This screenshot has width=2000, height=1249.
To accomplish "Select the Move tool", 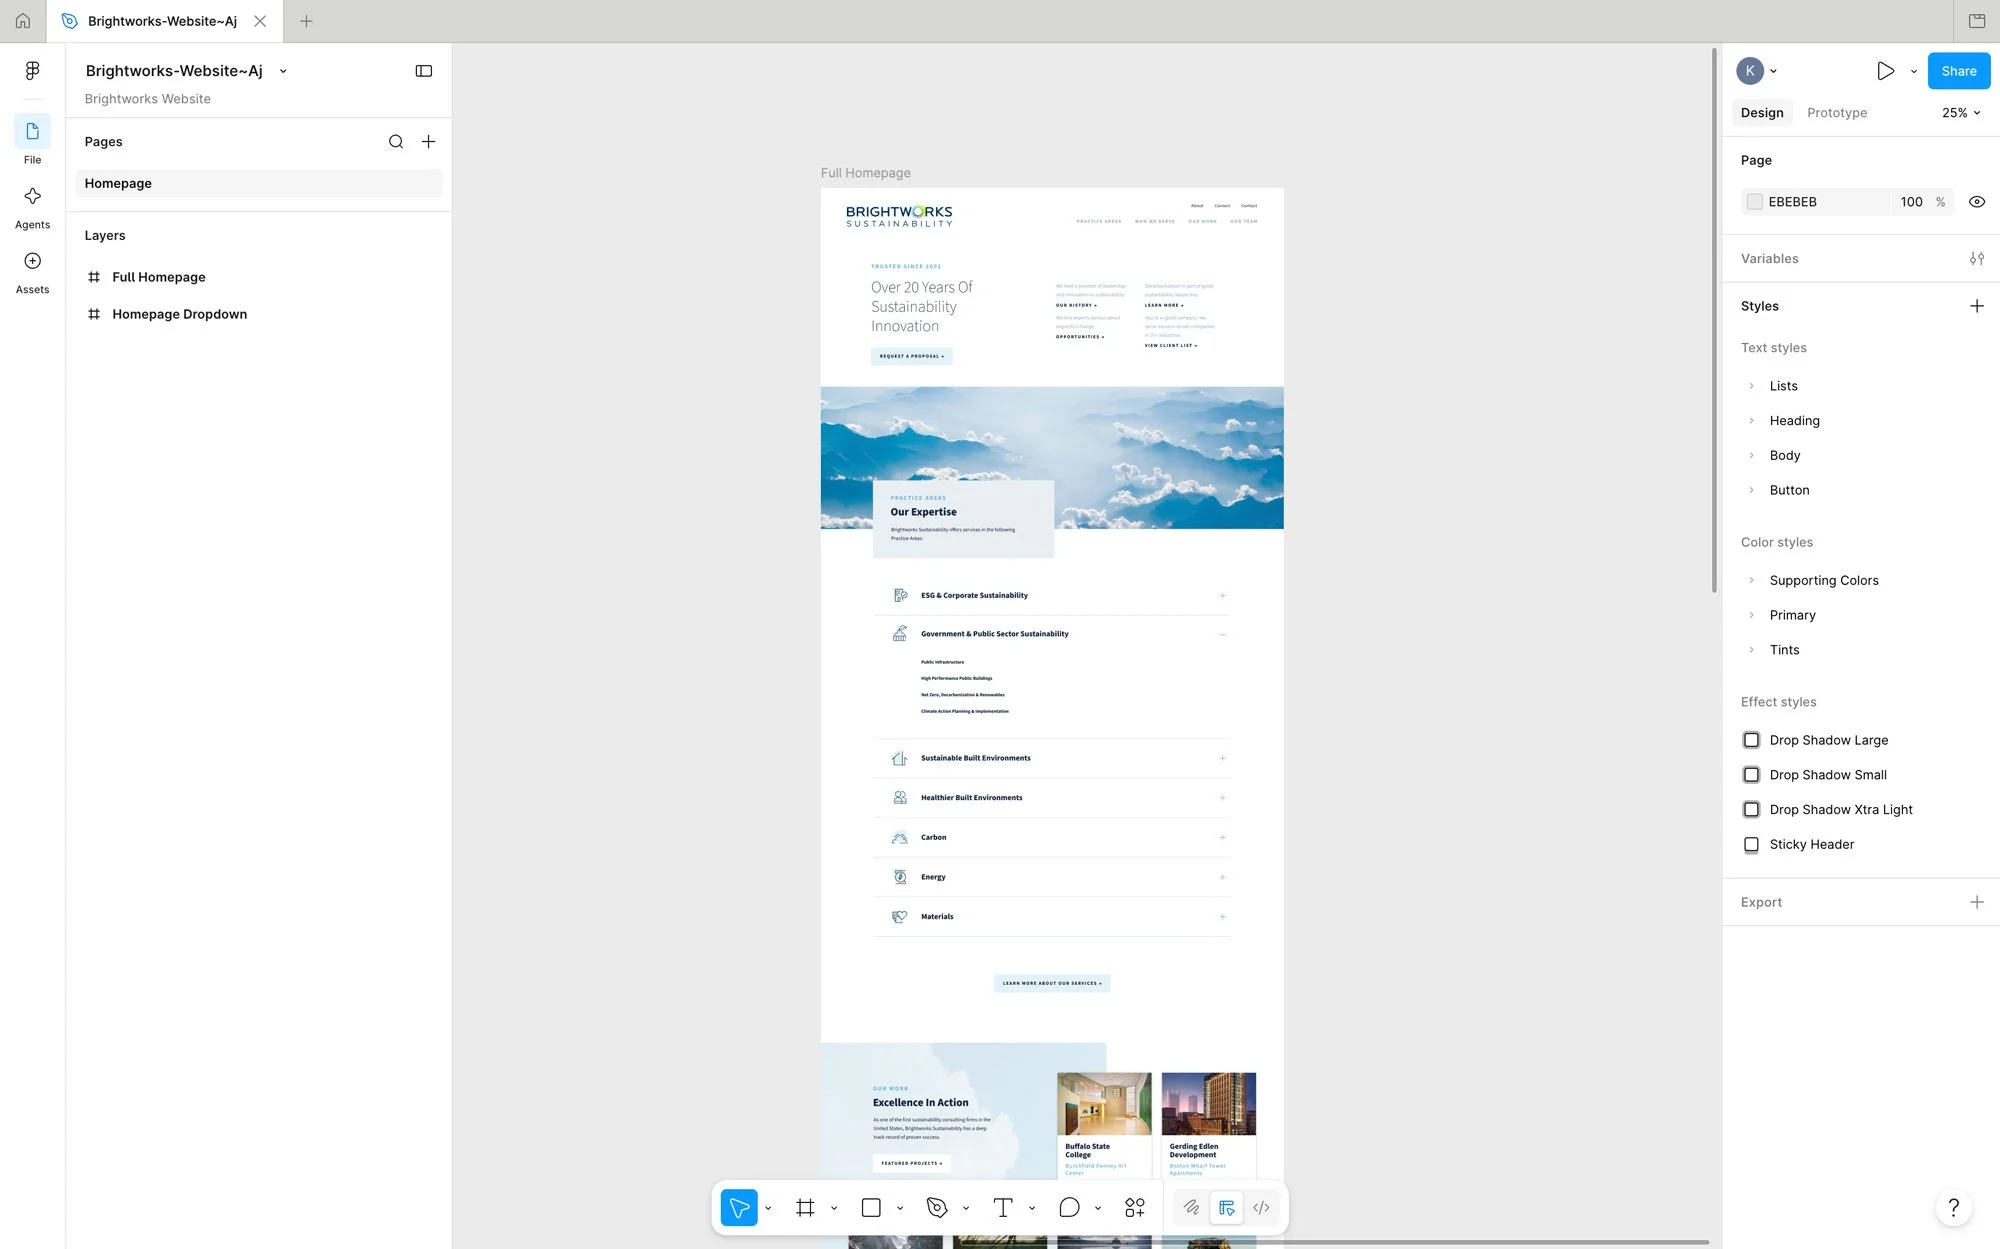I will [739, 1208].
